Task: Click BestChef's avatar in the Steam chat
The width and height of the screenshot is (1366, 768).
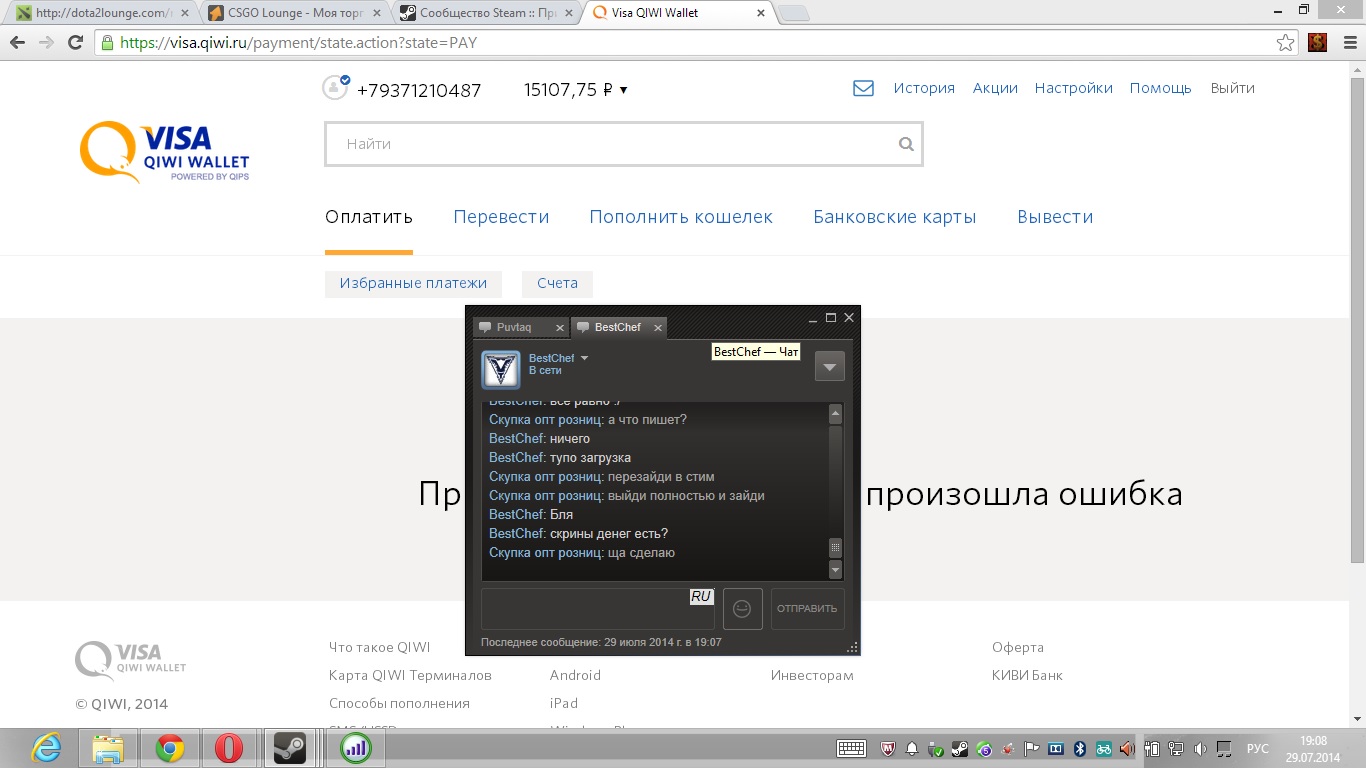Action: point(501,369)
